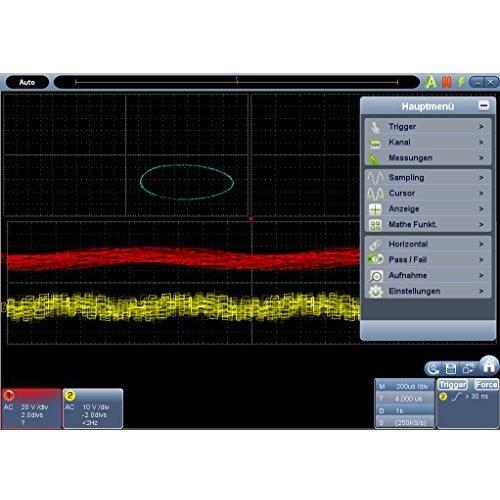Click the Force trigger button
Viewport: 500px width, 500px height.
[x=486, y=385]
